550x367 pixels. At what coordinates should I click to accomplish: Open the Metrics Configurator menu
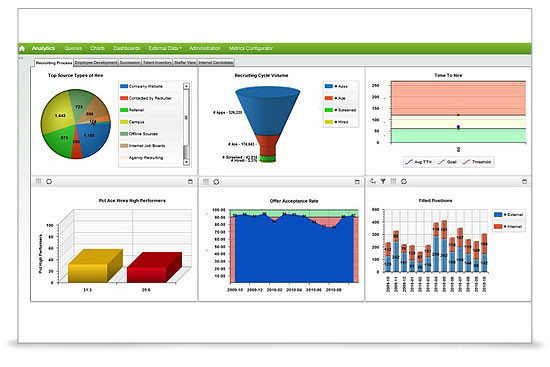click(251, 48)
